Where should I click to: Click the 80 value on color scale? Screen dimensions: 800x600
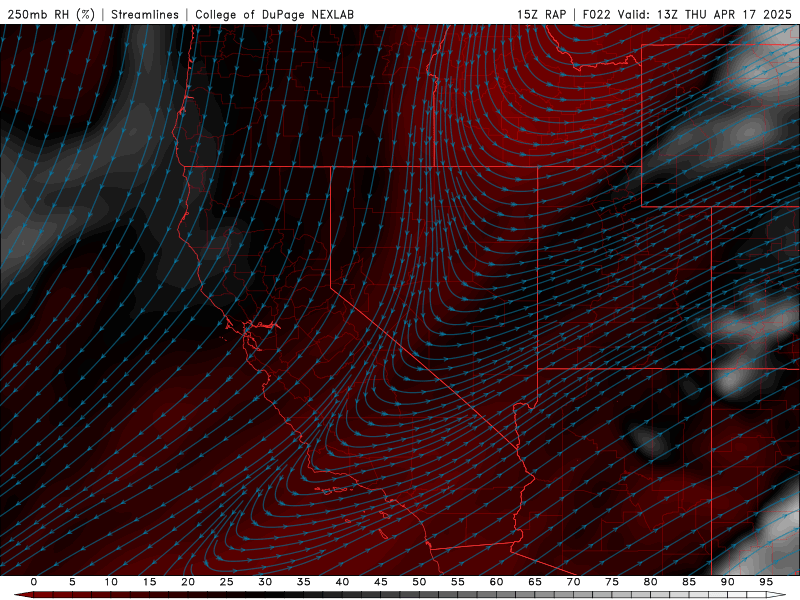[650, 582]
